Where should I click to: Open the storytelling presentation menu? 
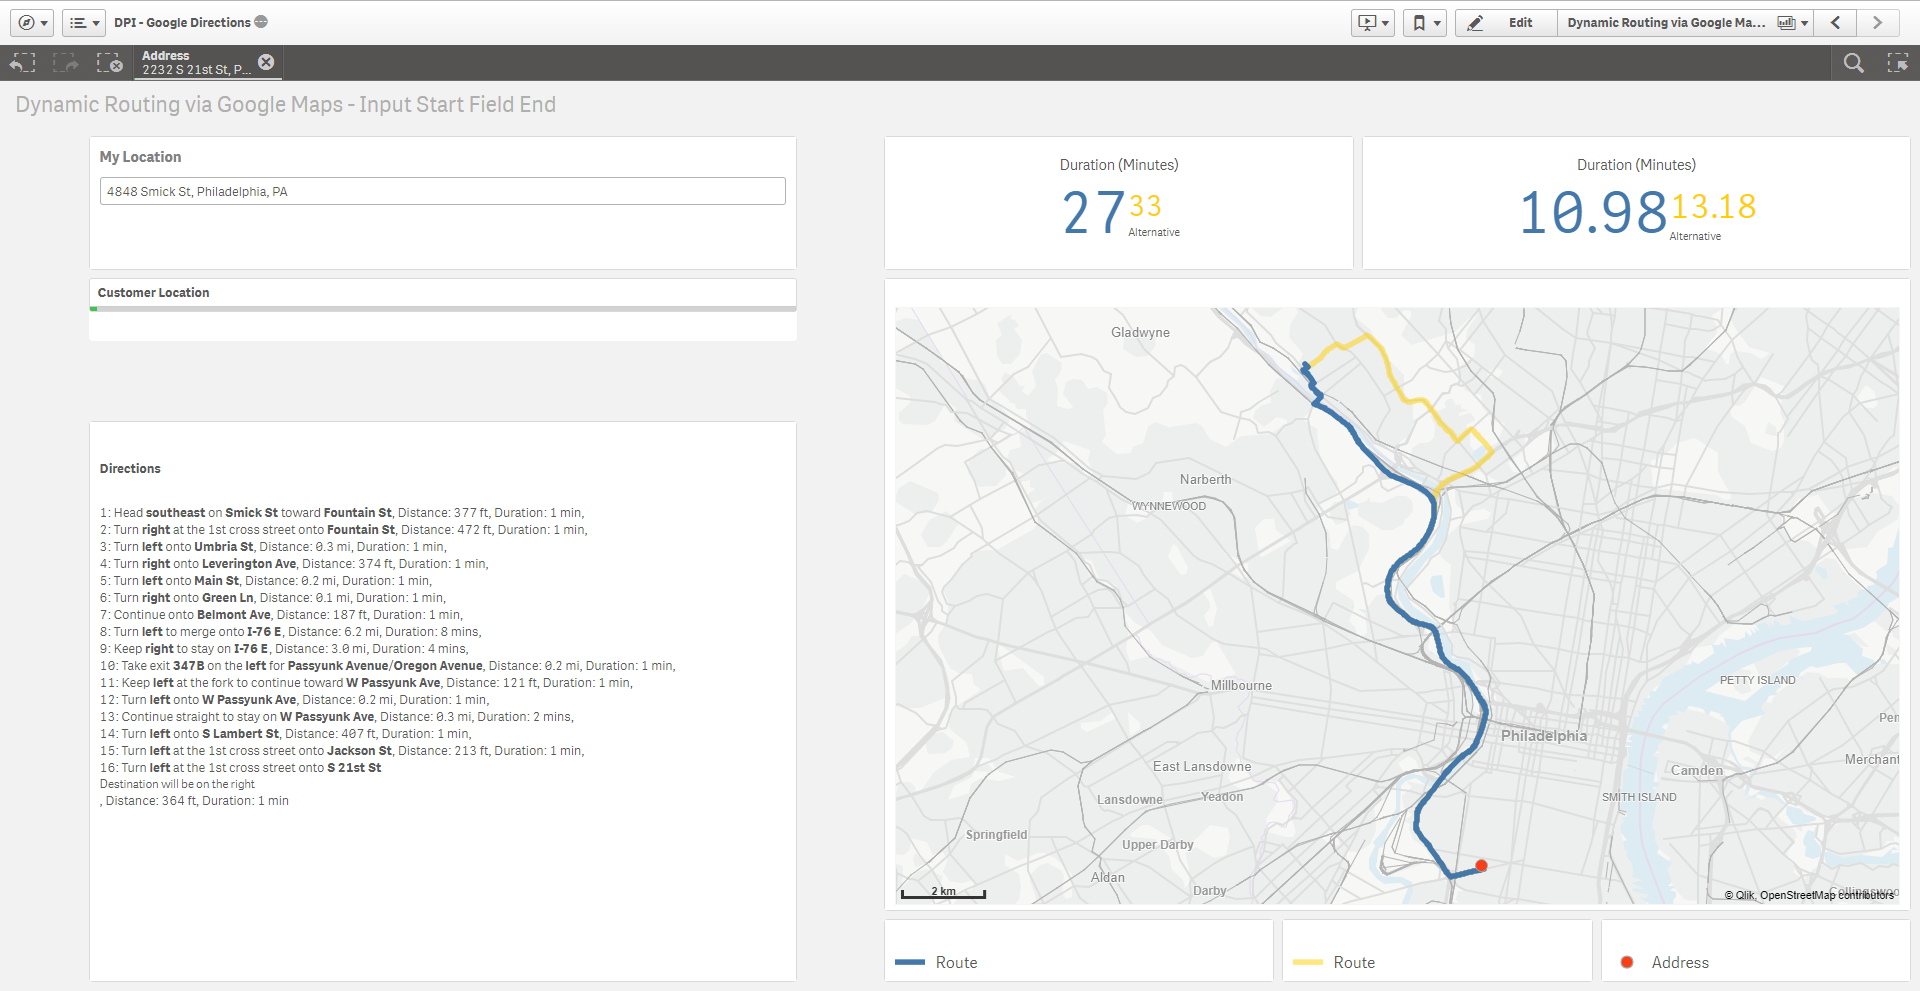coord(1372,22)
